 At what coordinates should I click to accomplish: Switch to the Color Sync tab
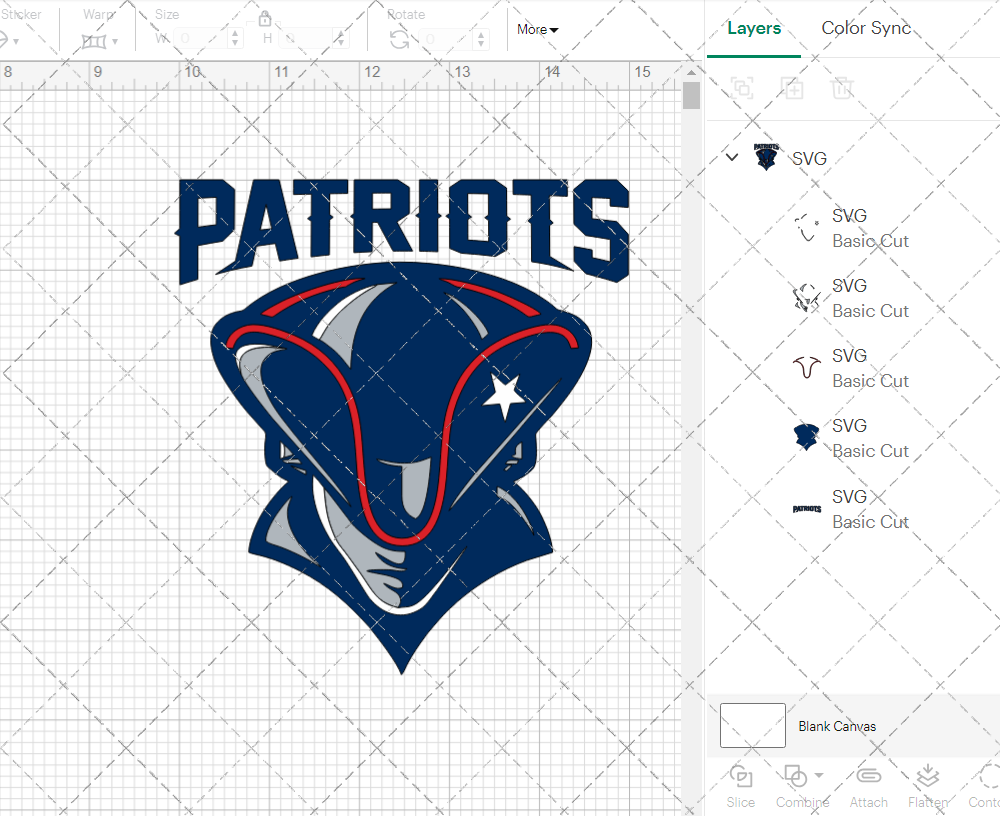coord(866,28)
